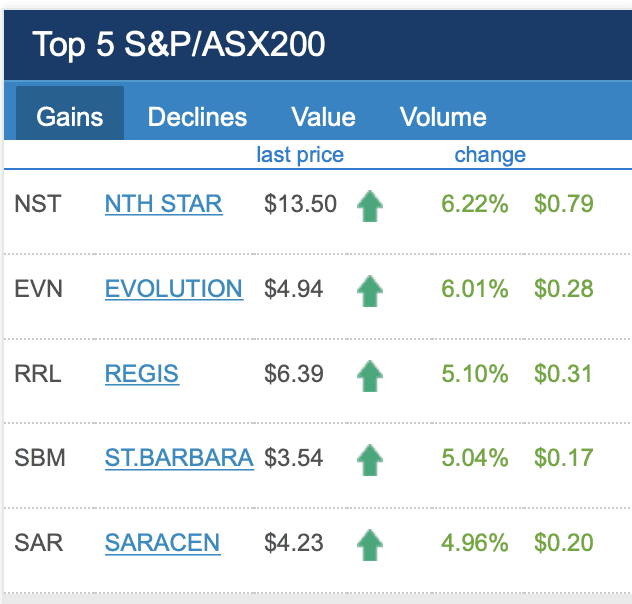Image resolution: width=632 pixels, height=604 pixels.
Task: Click the green up arrow for NTH STAR
Action: [370, 206]
